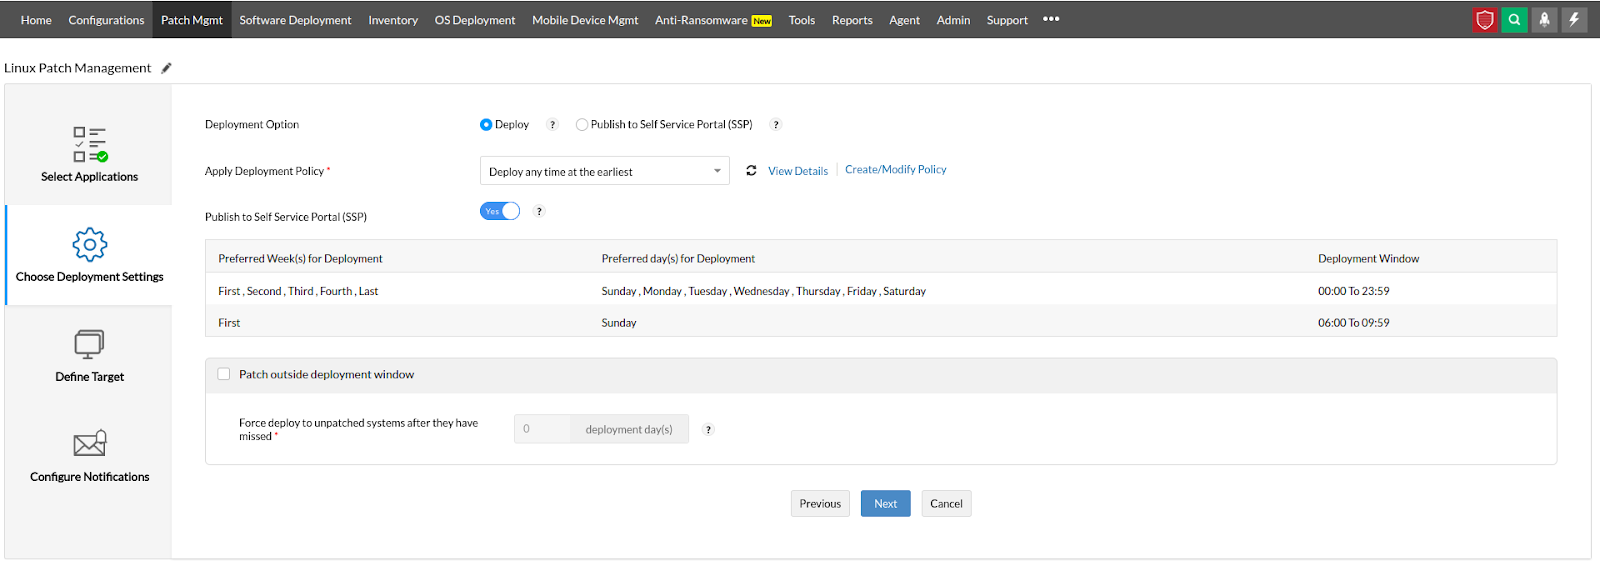Image resolution: width=1600 pixels, height=561 pixels.
Task: Click the Create/Modify Policy link
Action: (x=896, y=170)
